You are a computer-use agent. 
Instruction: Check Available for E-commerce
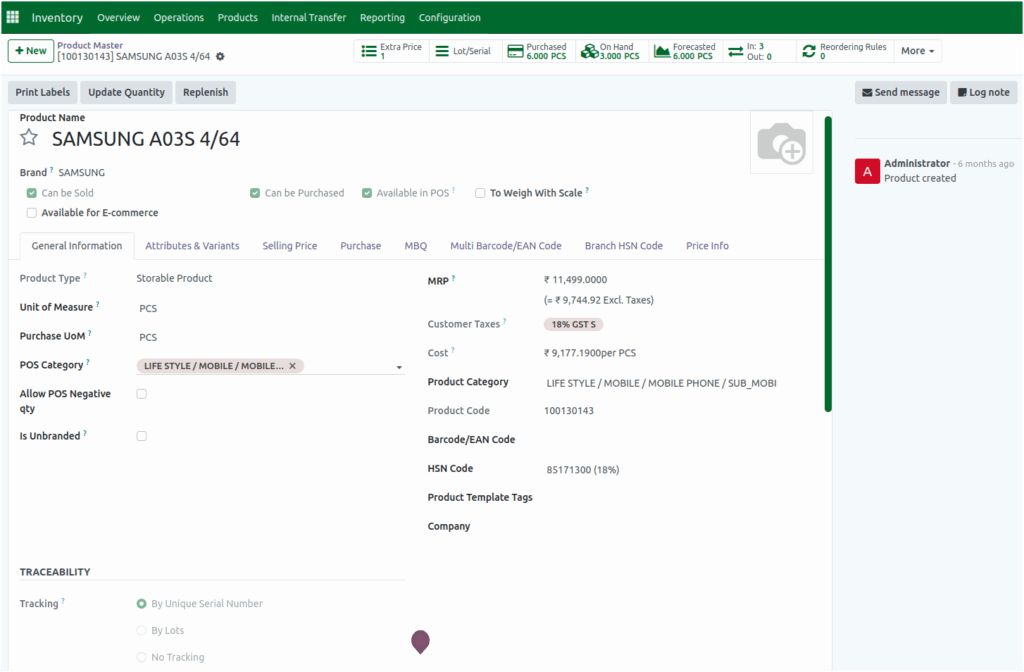point(31,212)
